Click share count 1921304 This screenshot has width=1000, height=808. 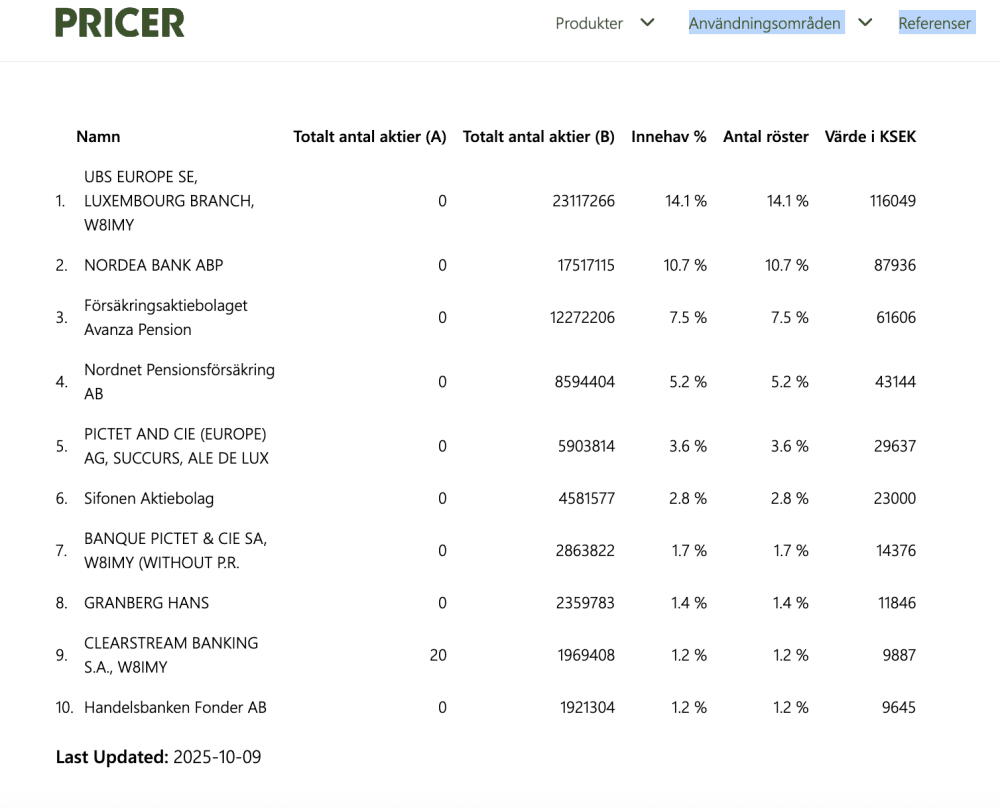587,708
